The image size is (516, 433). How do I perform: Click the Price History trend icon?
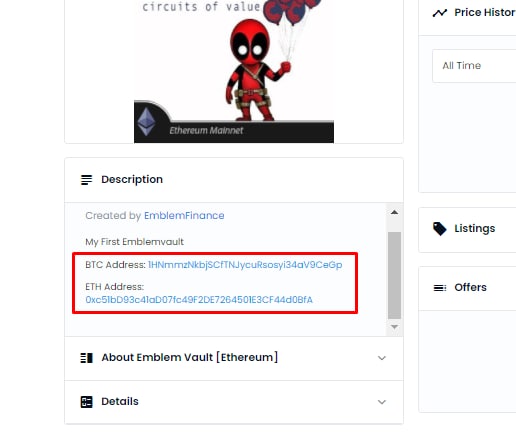pyautogui.click(x=440, y=13)
